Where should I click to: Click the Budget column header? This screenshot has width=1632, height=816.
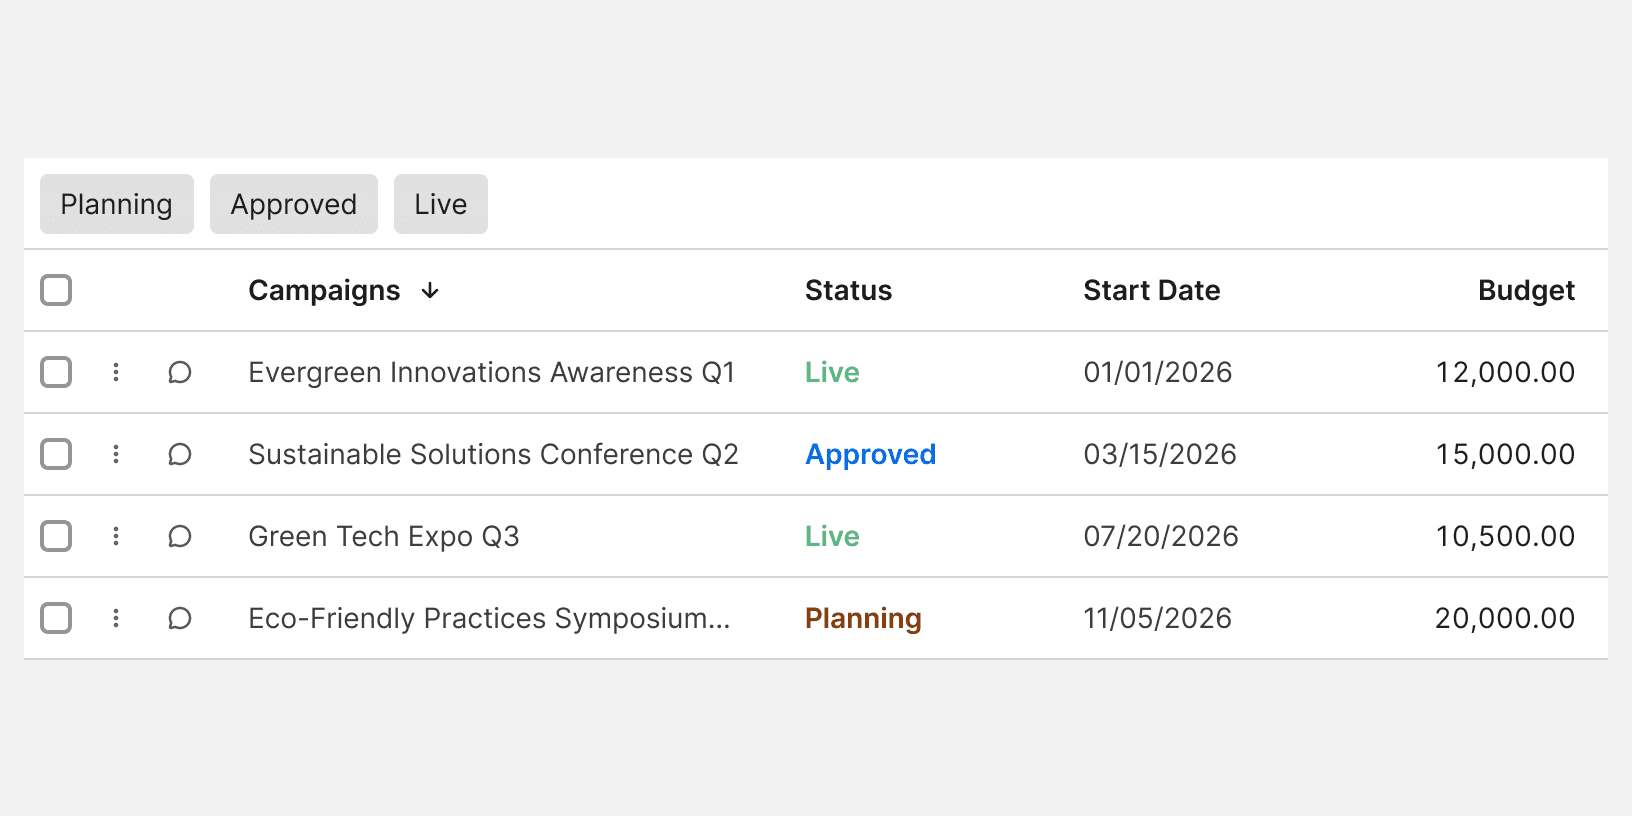click(x=1526, y=291)
